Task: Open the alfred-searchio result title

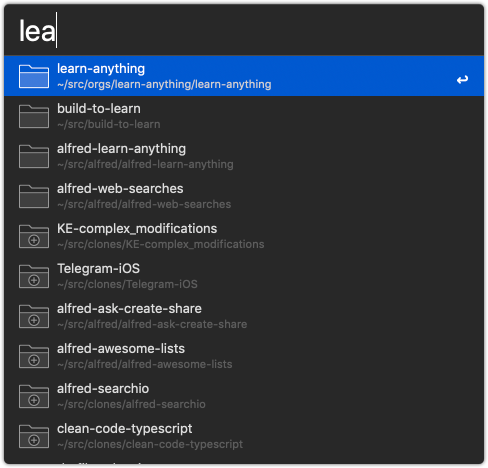Action: click(x=103, y=389)
